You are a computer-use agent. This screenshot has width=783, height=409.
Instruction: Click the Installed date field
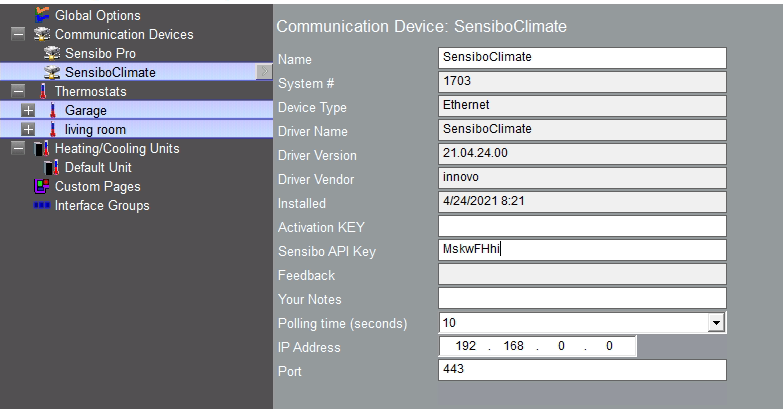pos(582,202)
